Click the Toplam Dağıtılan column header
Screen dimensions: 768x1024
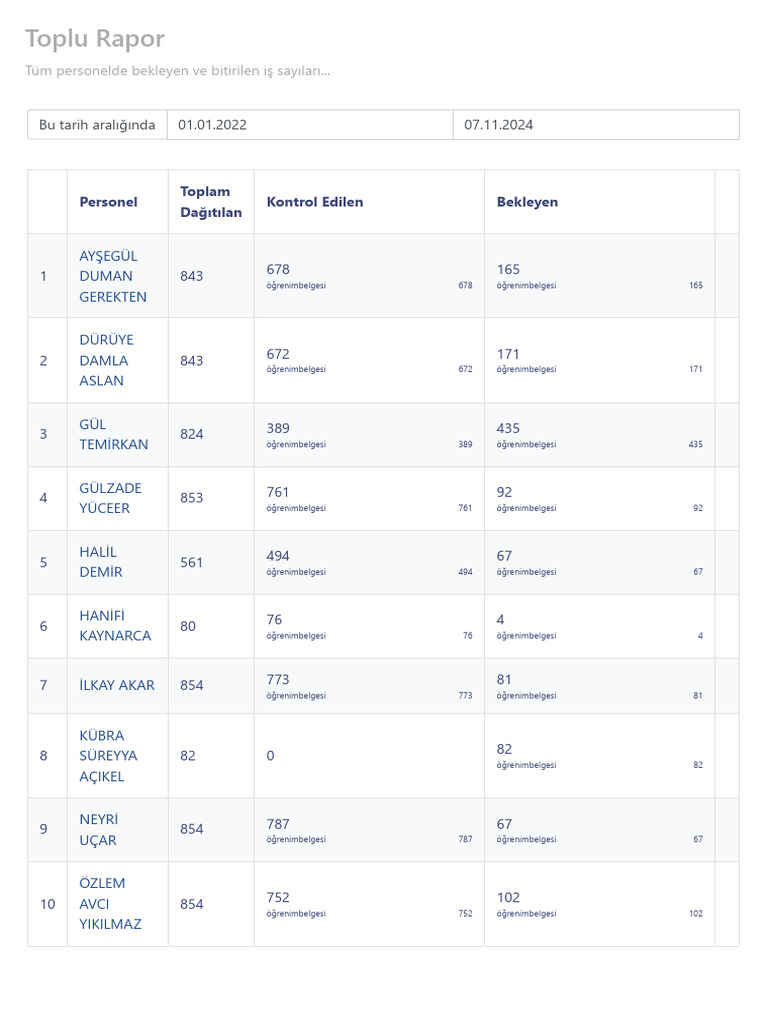[211, 202]
